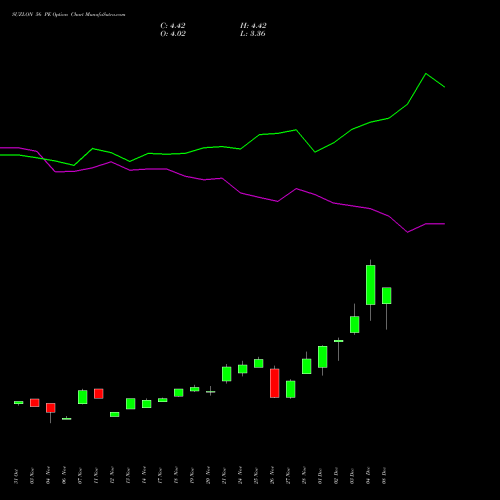This screenshot has width=500, height=500.
Task: Click the close value C: 4.42
Action: tap(173, 26)
